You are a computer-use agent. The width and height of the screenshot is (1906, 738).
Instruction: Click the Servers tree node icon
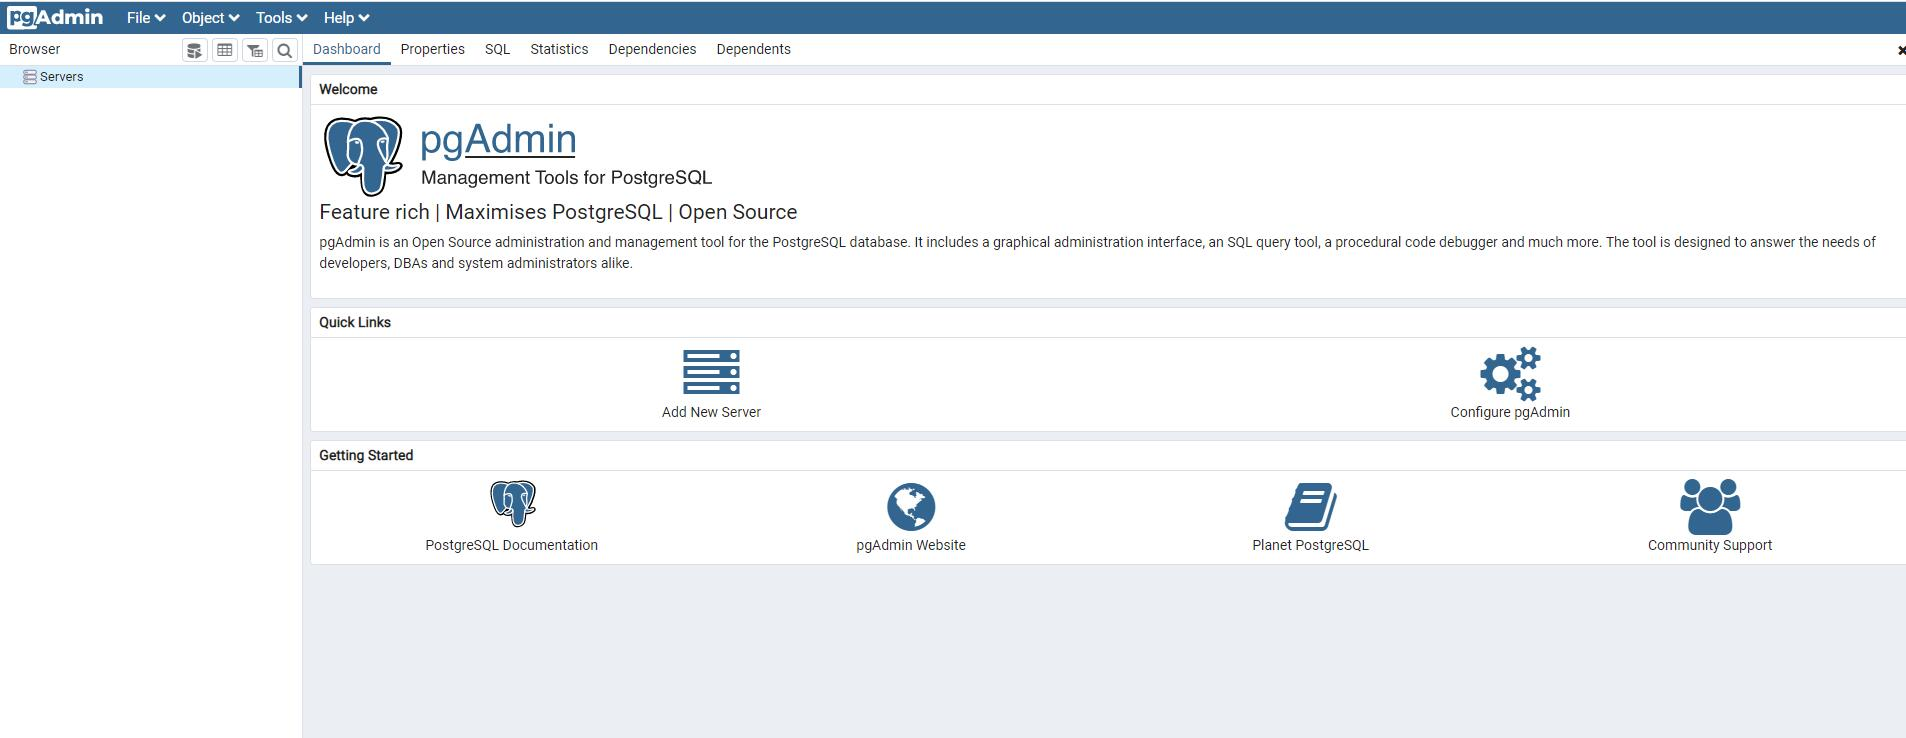tap(30, 77)
